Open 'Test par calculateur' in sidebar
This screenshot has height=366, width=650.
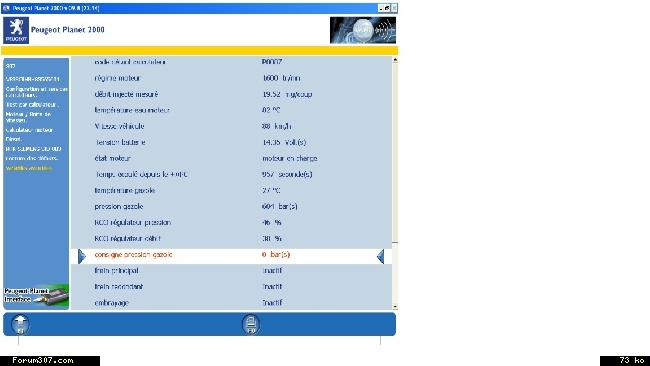[32, 104]
